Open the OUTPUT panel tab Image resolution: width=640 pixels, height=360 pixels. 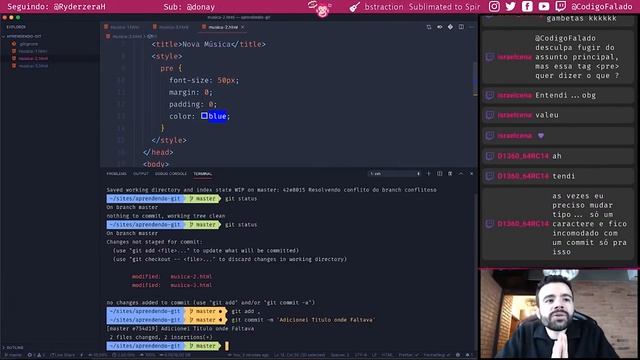[141, 174]
